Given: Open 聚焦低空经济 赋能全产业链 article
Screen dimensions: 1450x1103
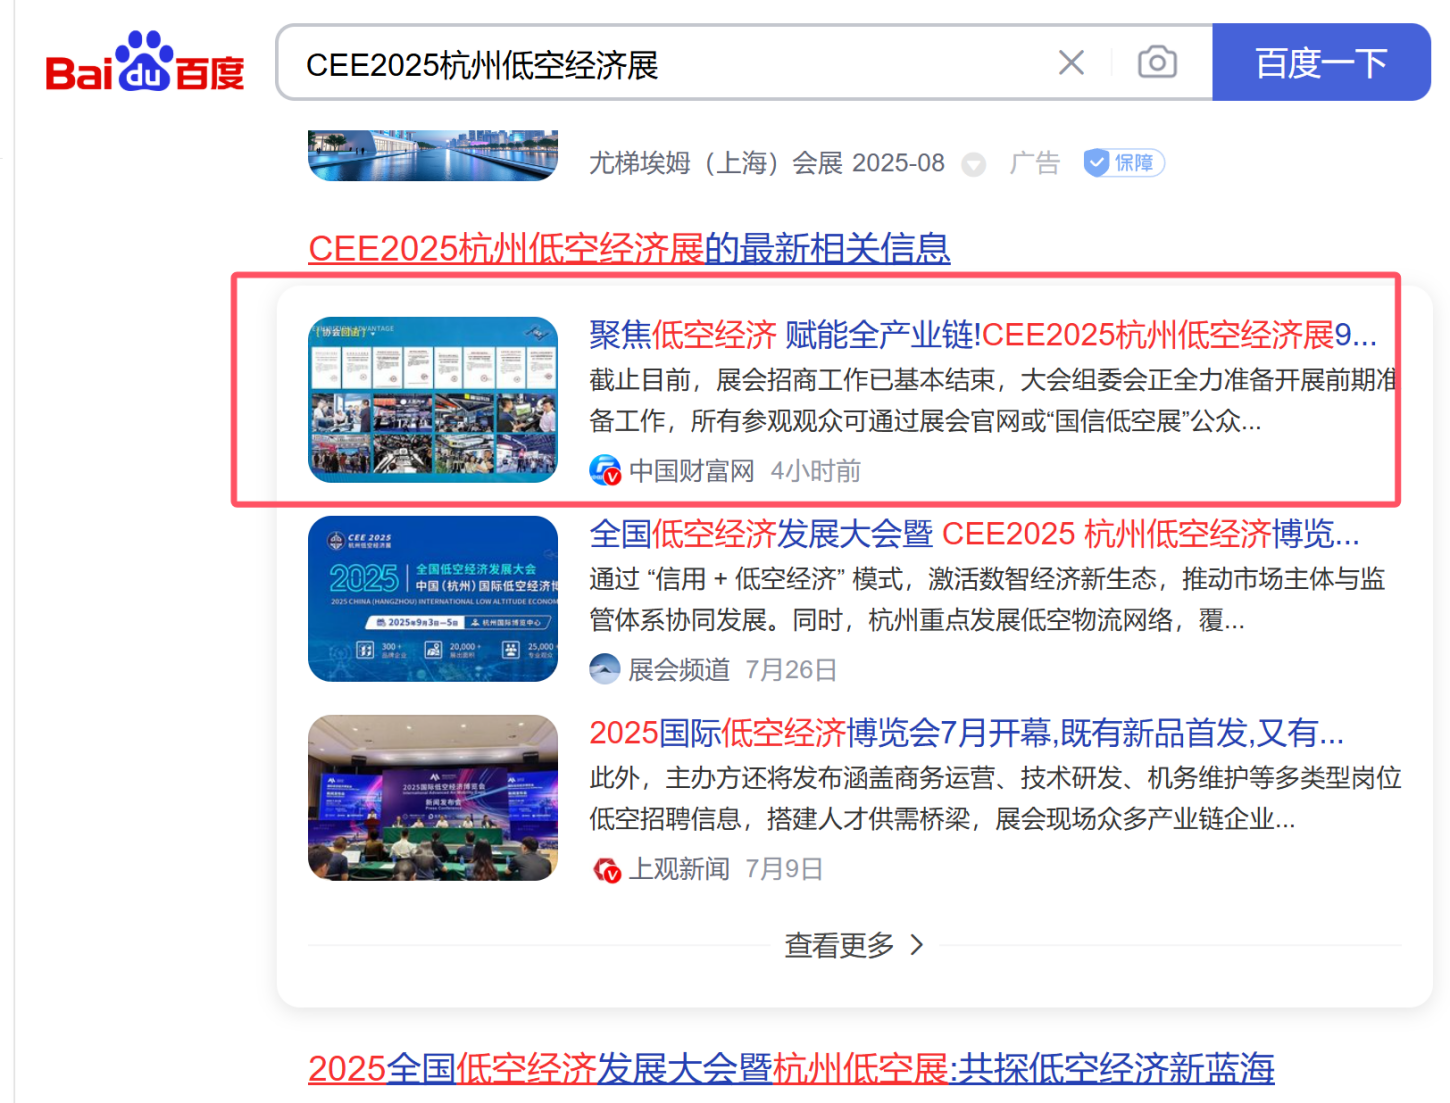Looking at the screenshot, I should 982,335.
